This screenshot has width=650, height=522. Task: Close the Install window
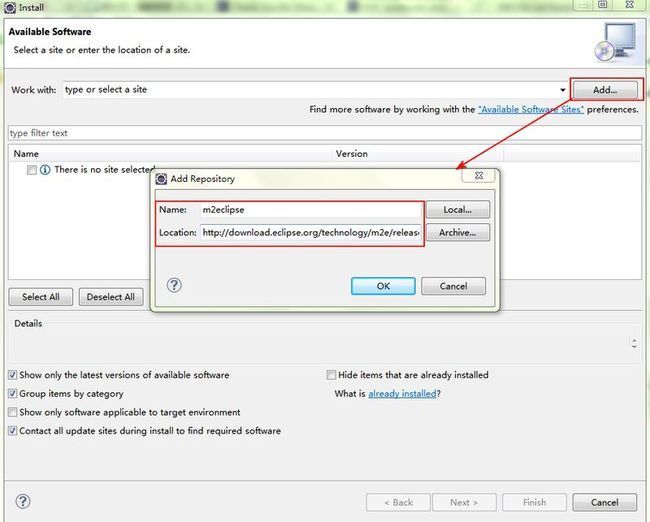[x=629, y=5]
